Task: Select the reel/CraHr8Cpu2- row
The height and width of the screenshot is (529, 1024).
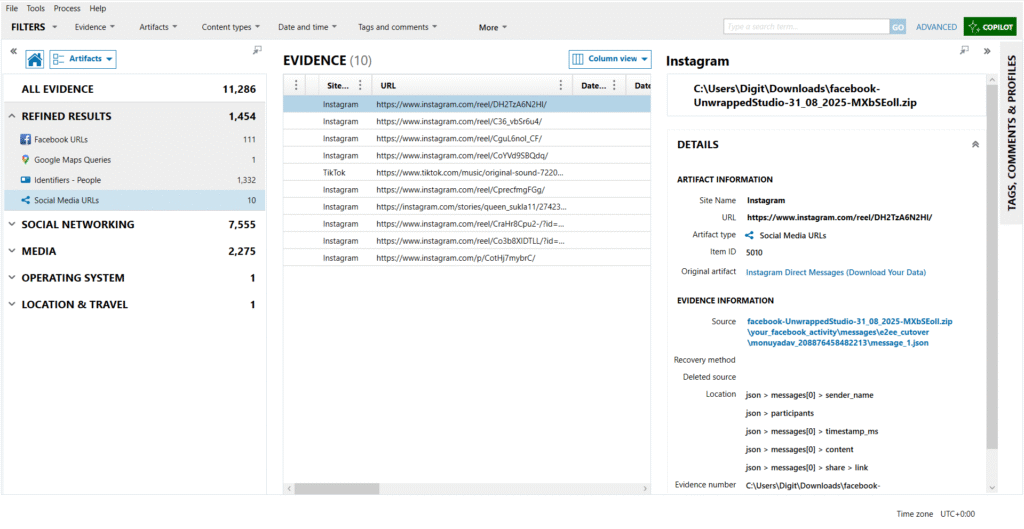Action: [x=467, y=223]
